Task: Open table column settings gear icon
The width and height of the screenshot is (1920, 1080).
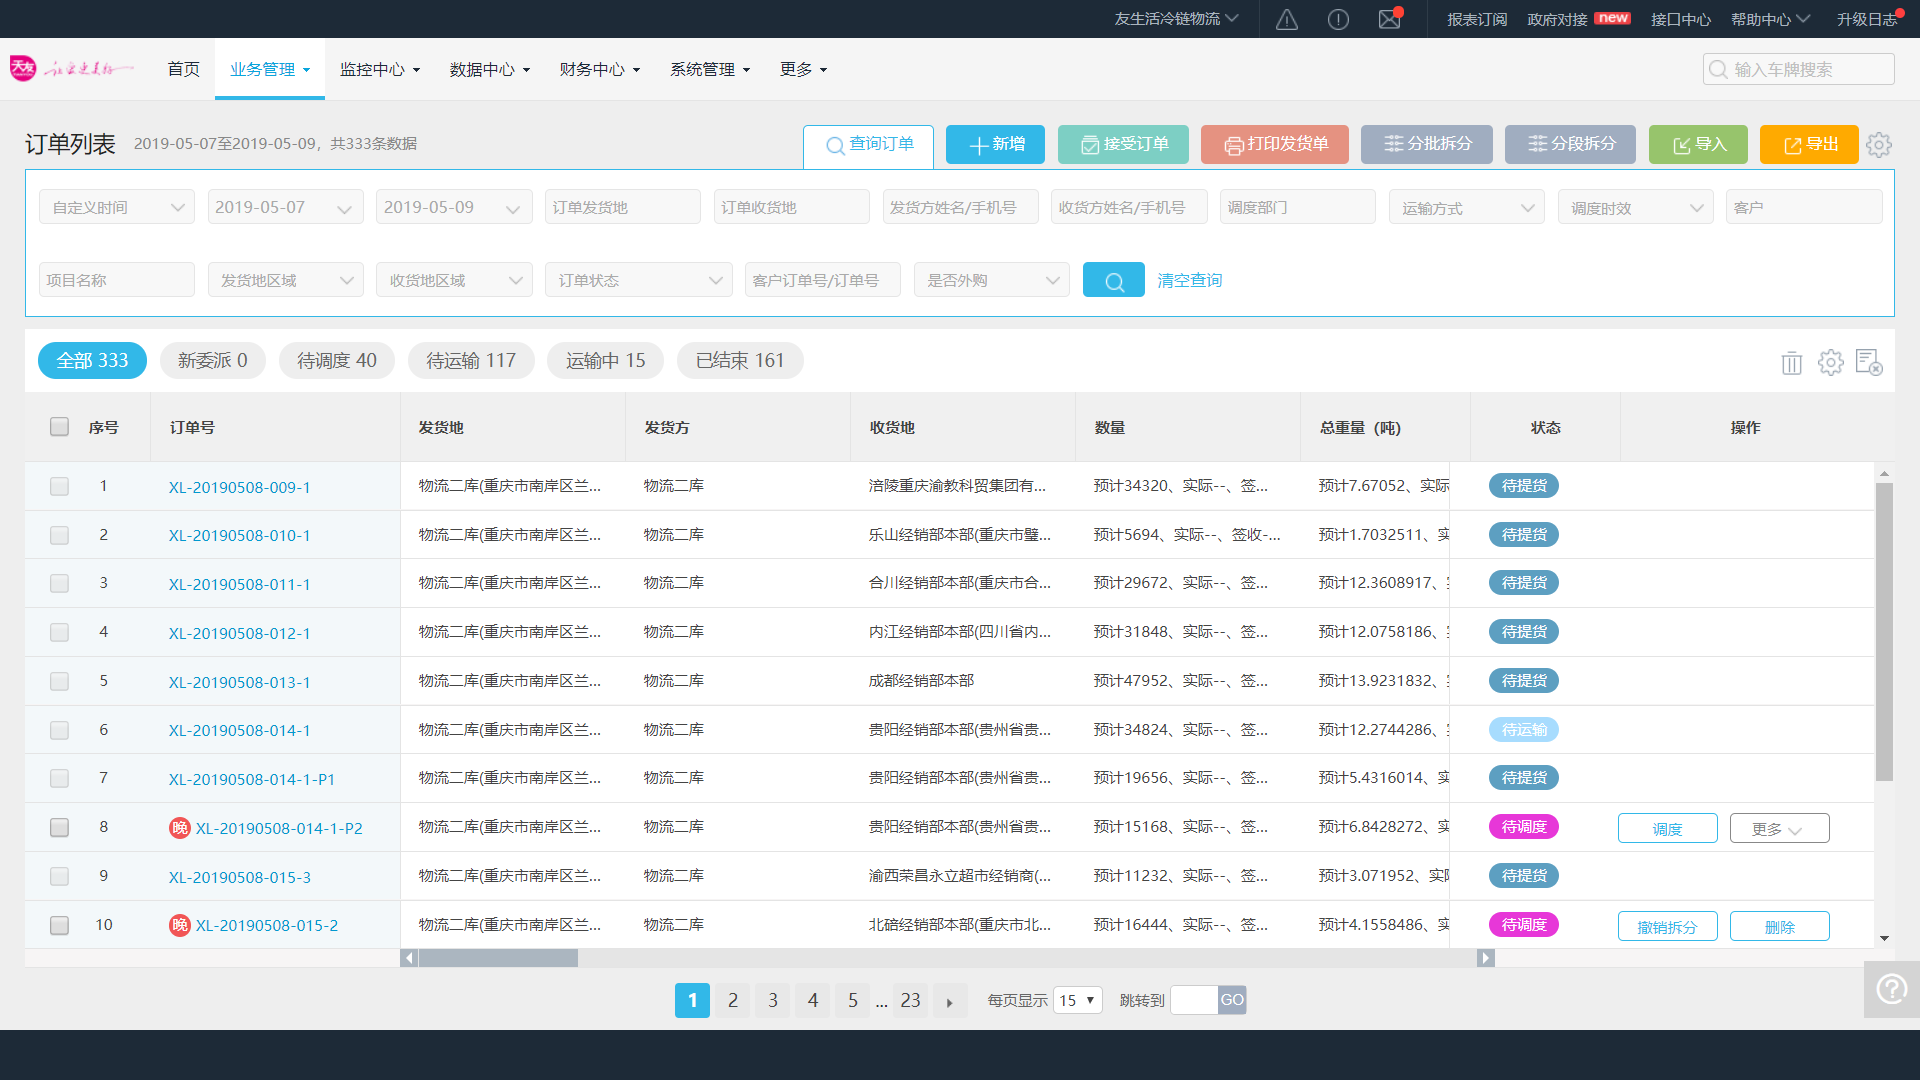Action: pos(1830,362)
